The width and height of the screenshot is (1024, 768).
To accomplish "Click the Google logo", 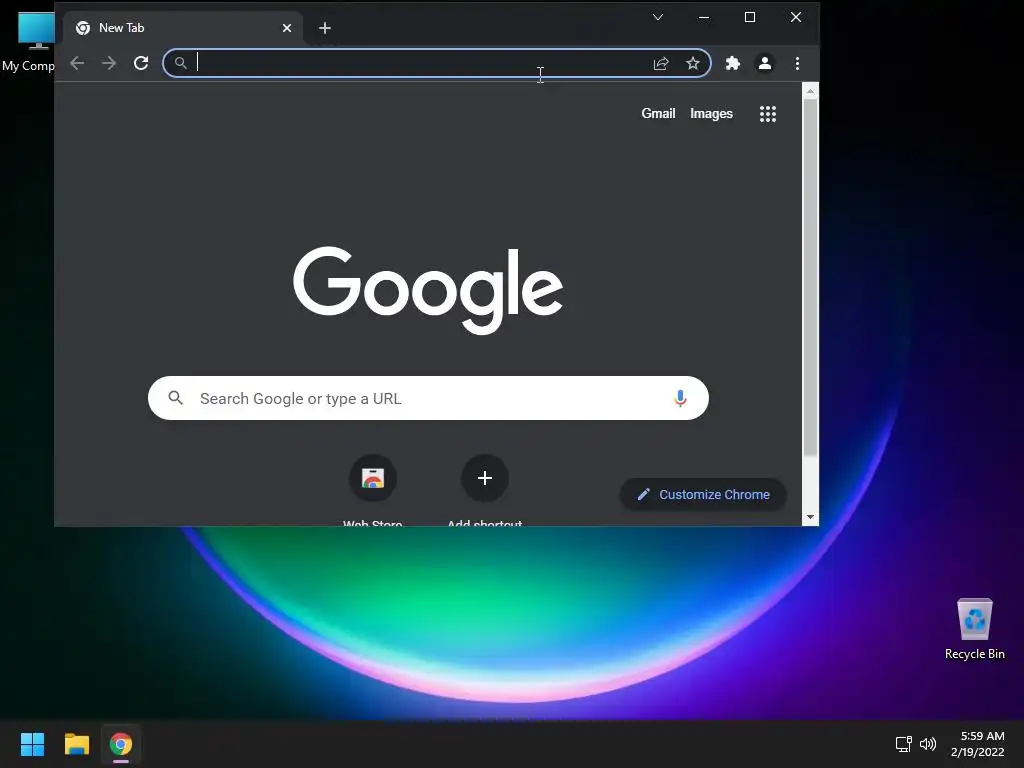I will [428, 290].
